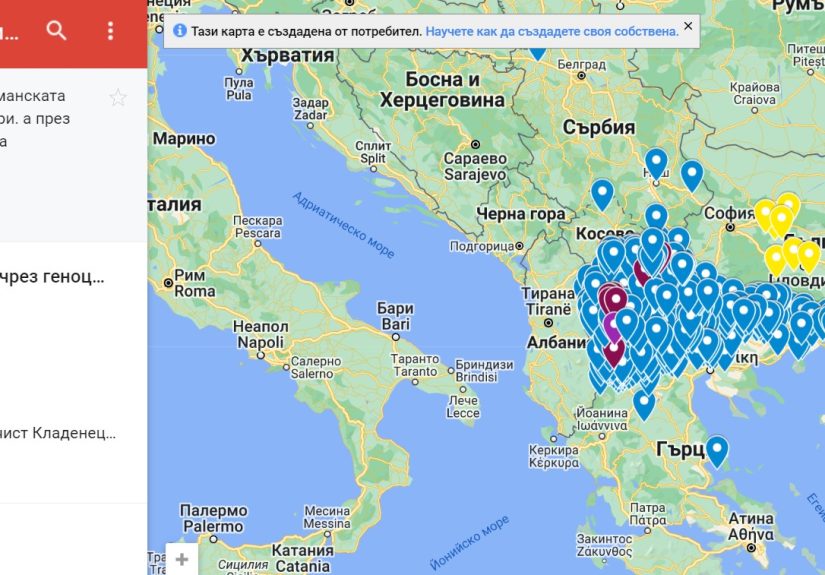Open the 'Научете как да създадете своя собствена' link
The width and height of the screenshot is (825, 575).
tap(552, 31)
